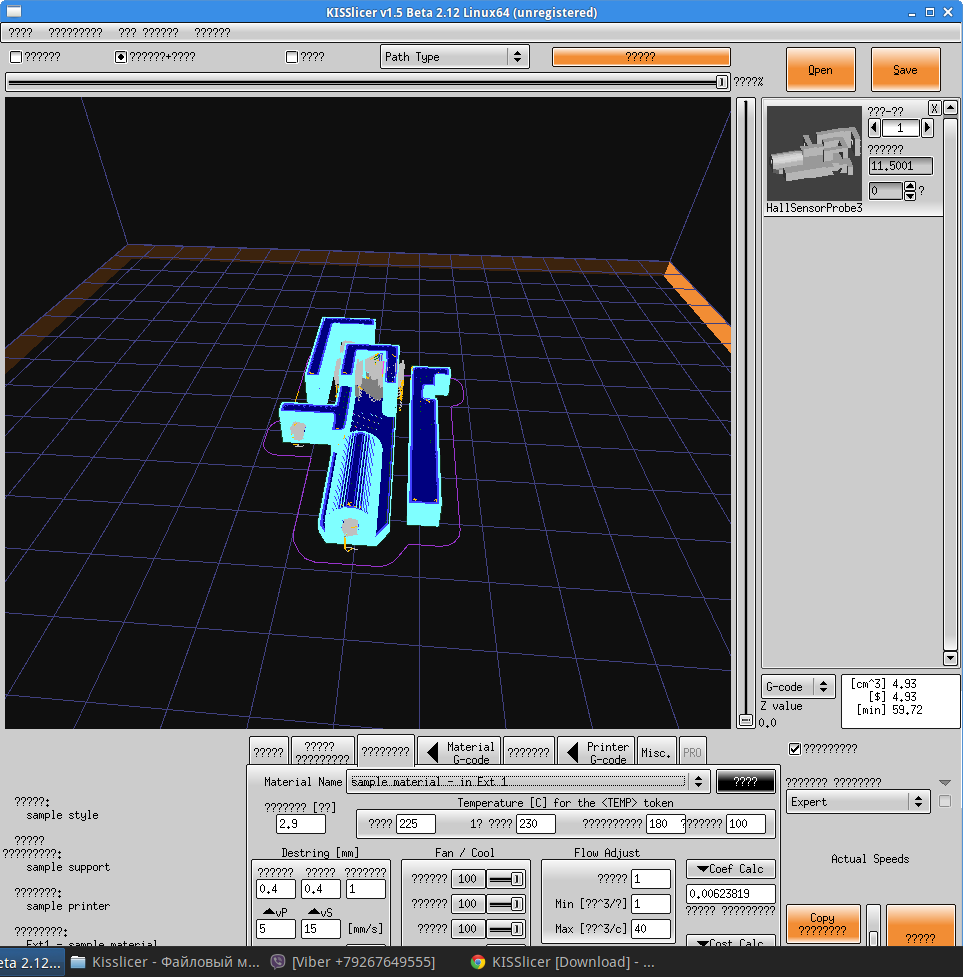Open the Expert settings level dropdown
963x977 pixels.
(858, 802)
